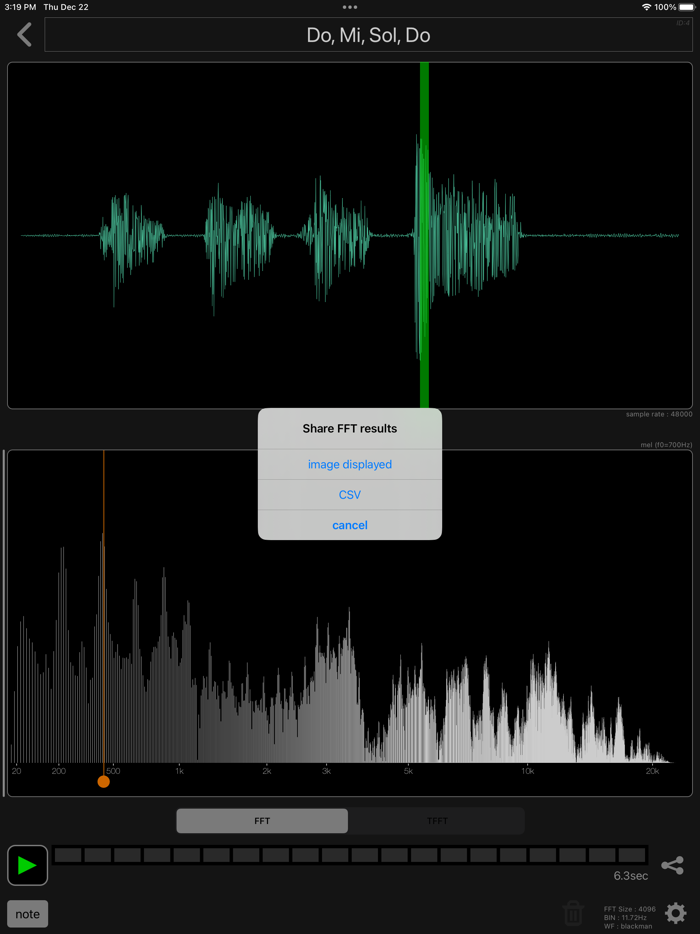Select the 3k frequency axis label

pos(326,771)
